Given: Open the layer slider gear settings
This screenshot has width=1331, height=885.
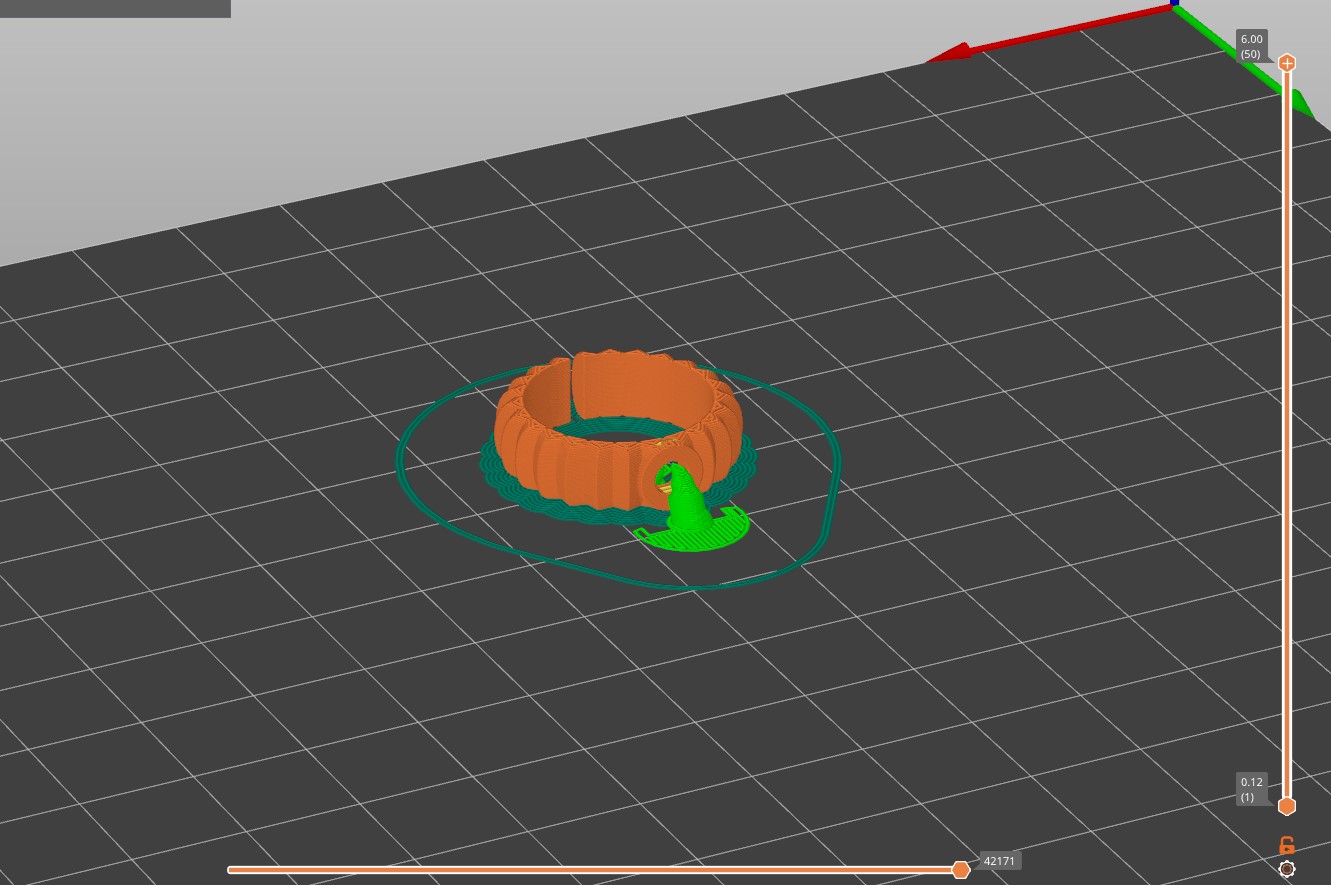Looking at the screenshot, I should [x=1287, y=870].
